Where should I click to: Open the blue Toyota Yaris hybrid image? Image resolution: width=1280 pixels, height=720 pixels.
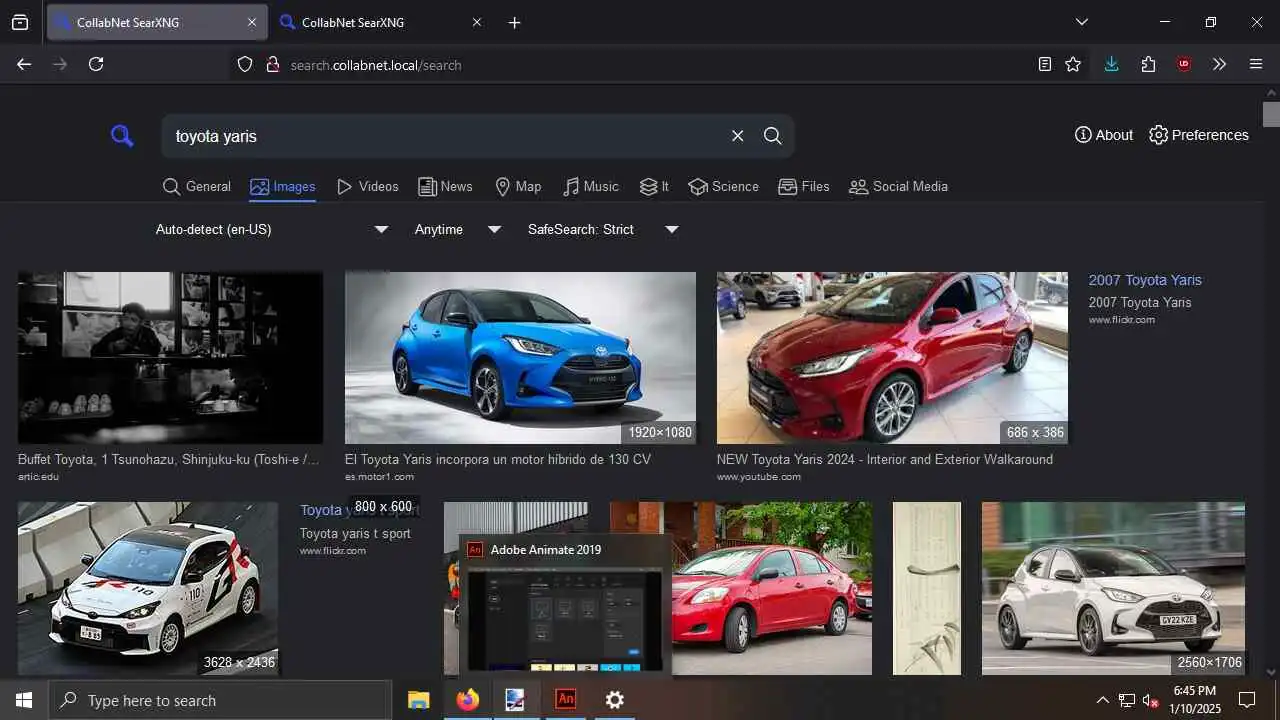click(x=520, y=358)
